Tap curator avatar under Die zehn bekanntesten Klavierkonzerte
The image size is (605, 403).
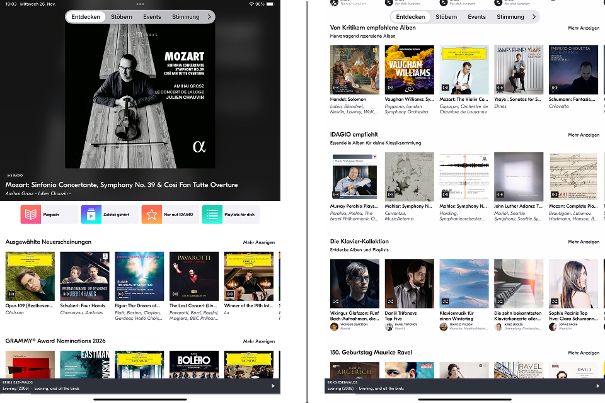[498, 327]
